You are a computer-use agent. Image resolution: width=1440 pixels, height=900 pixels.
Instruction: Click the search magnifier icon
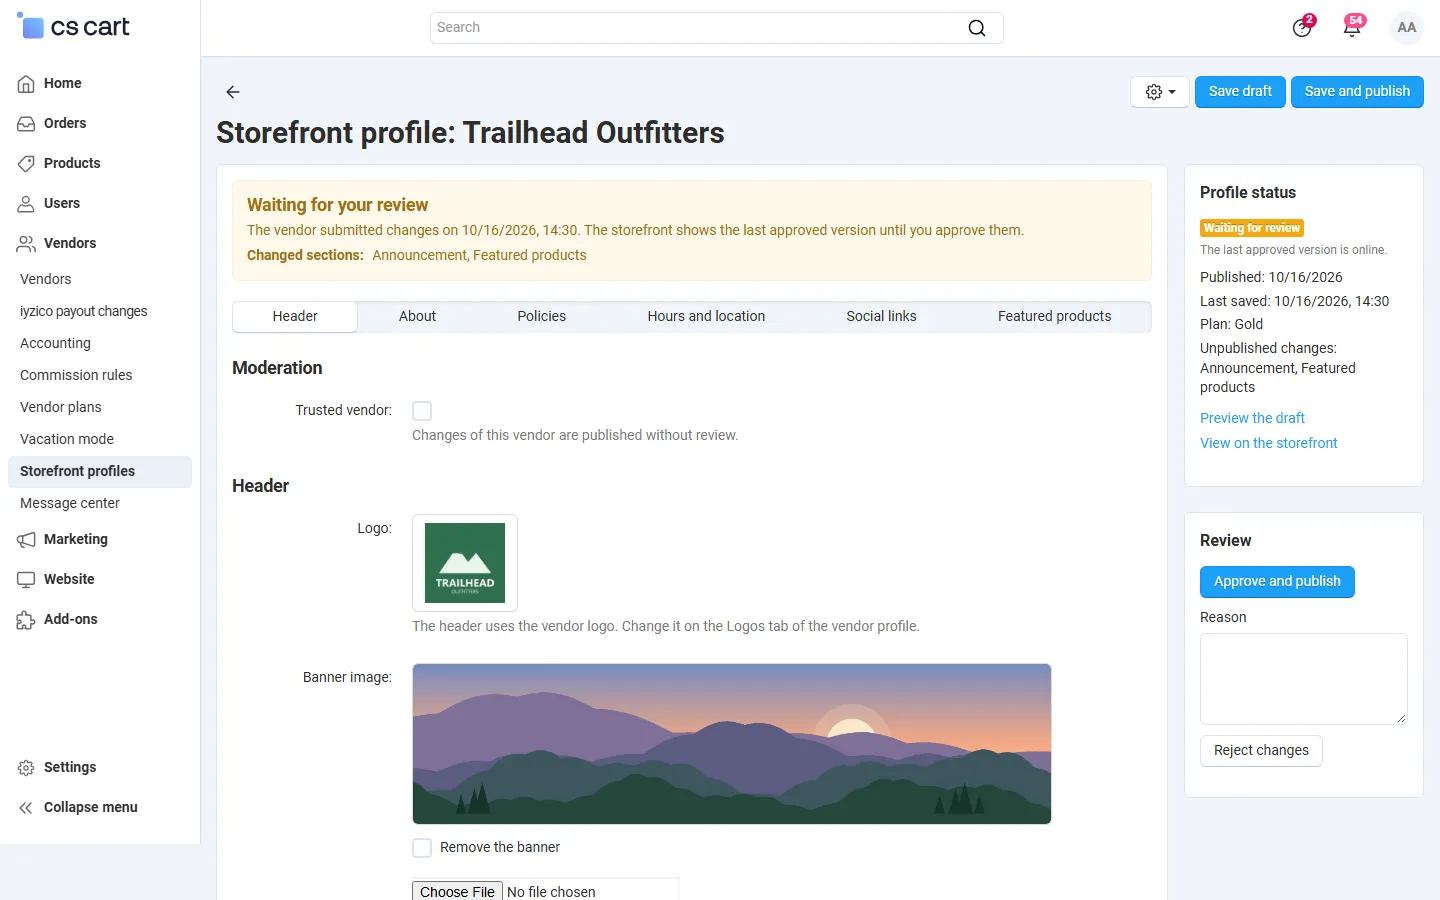point(977,28)
